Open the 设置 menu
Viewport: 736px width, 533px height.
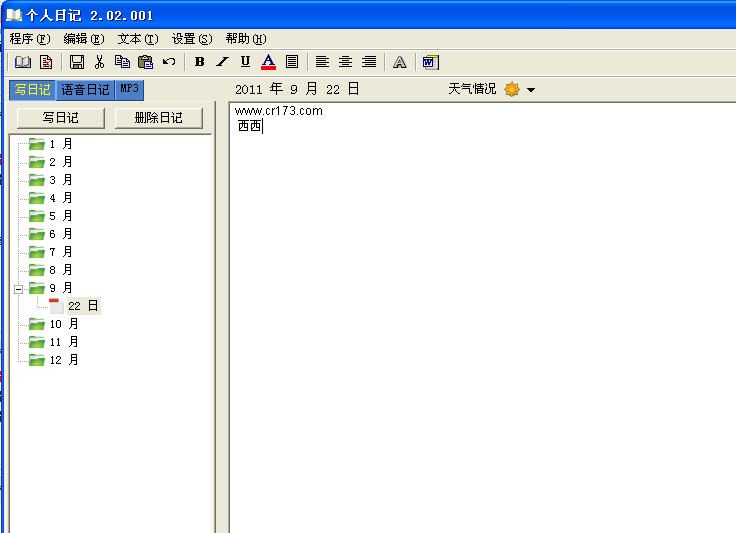pyautogui.click(x=192, y=39)
